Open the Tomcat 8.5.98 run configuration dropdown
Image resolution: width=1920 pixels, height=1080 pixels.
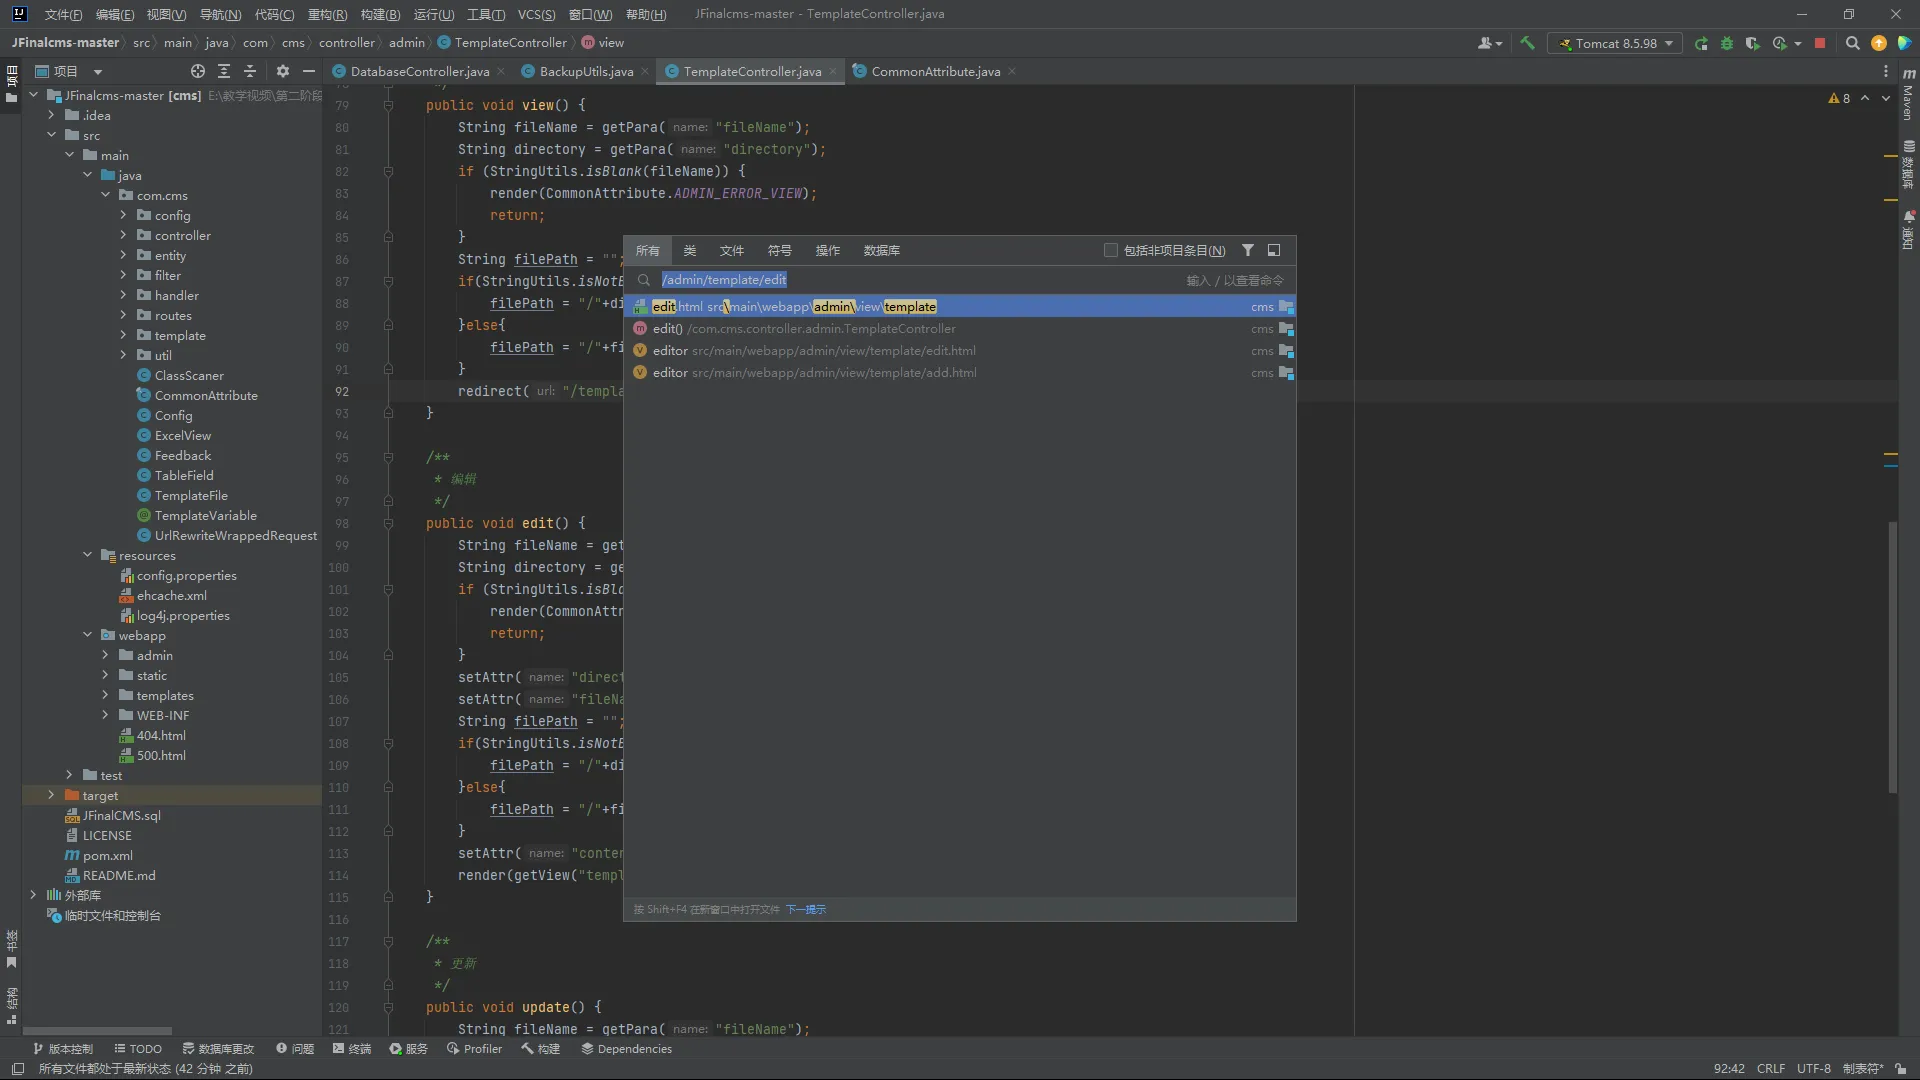click(1616, 43)
